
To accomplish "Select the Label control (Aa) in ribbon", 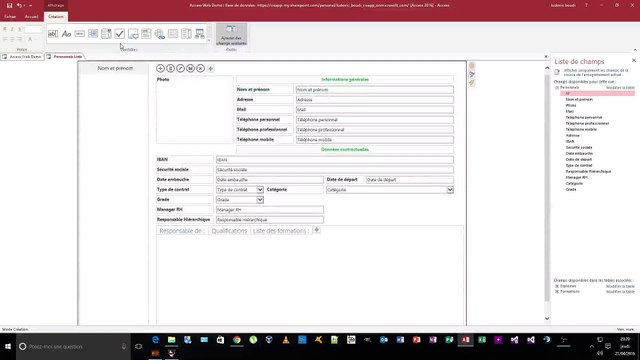I will (x=66, y=34).
